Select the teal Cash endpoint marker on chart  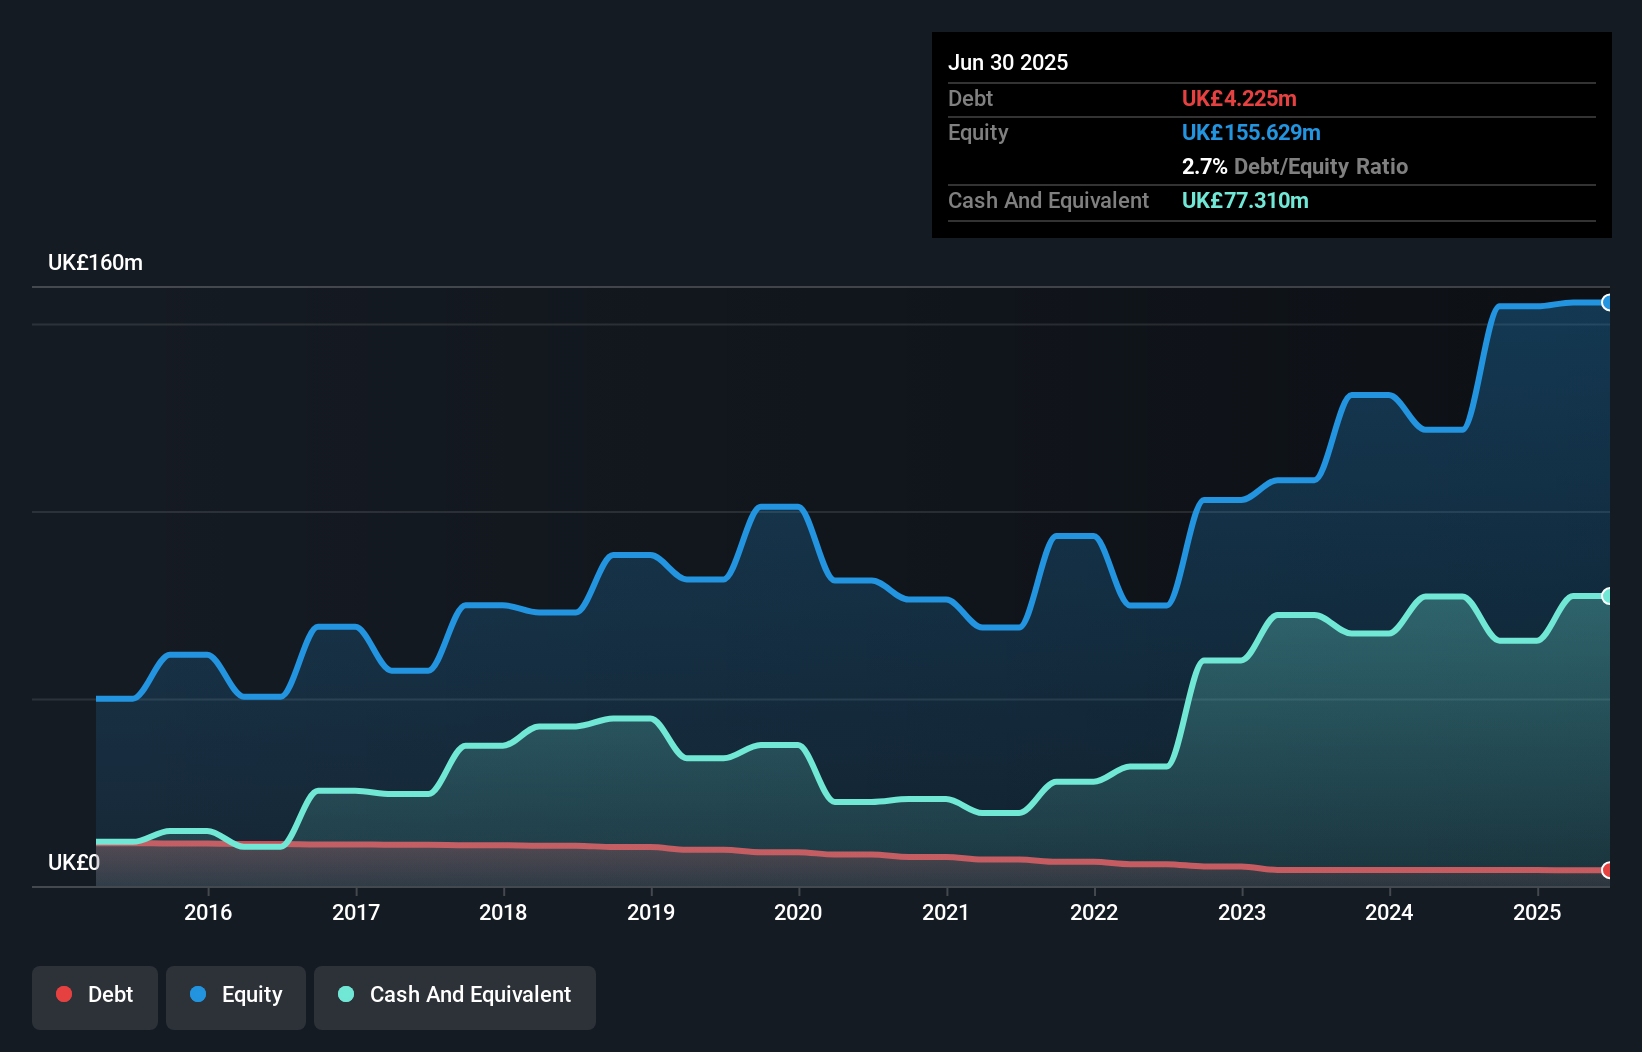(x=1607, y=595)
